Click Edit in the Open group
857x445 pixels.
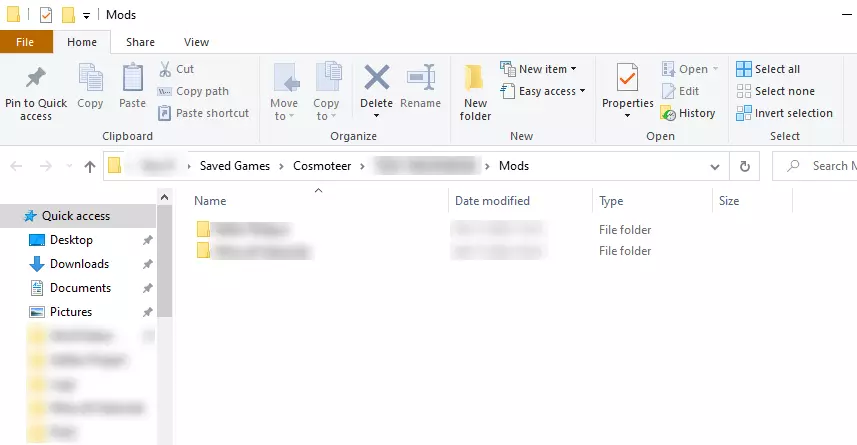pos(680,91)
